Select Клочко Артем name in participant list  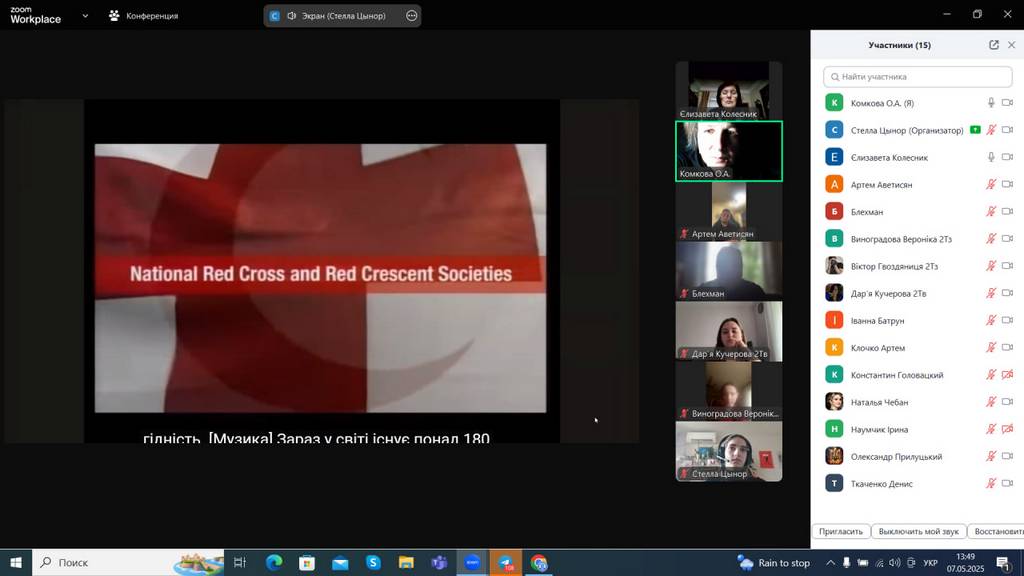click(878, 348)
